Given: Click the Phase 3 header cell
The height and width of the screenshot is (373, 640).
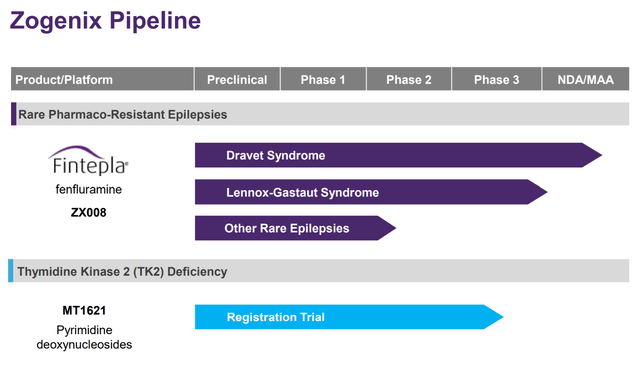Looking at the screenshot, I should click(497, 79).
